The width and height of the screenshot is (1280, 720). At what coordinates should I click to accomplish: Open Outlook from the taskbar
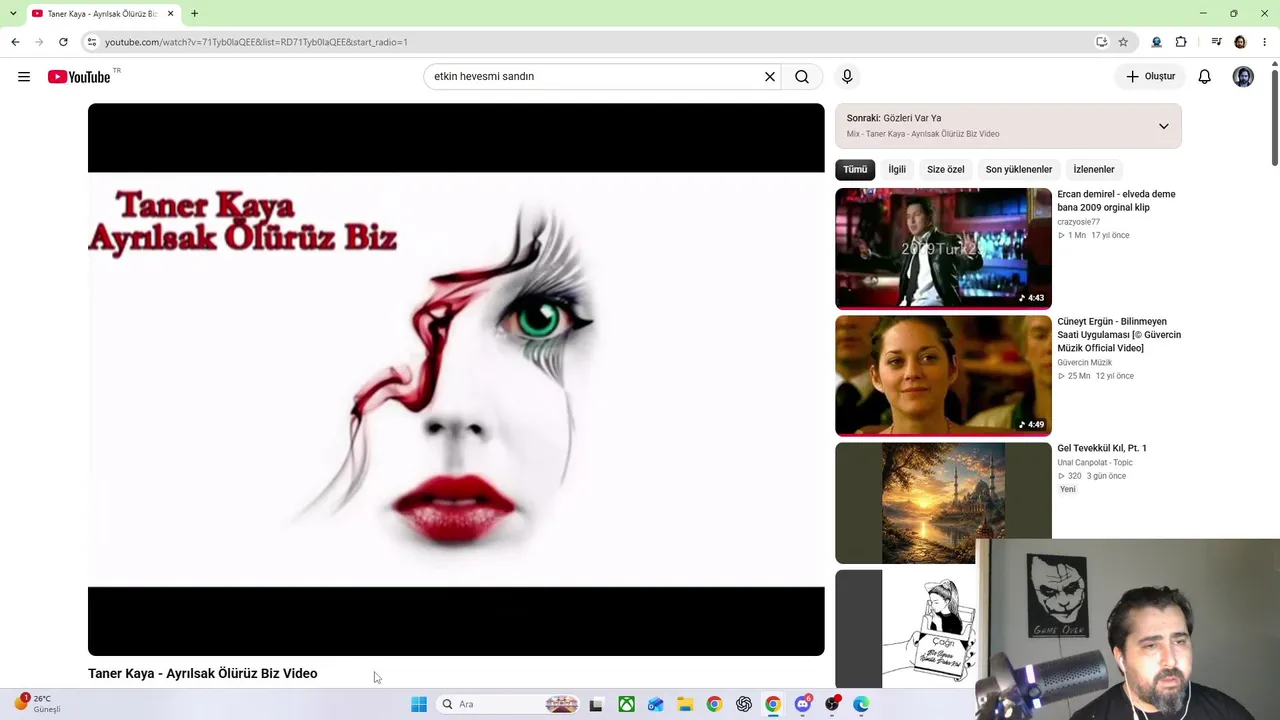click(x=655, y=704)
